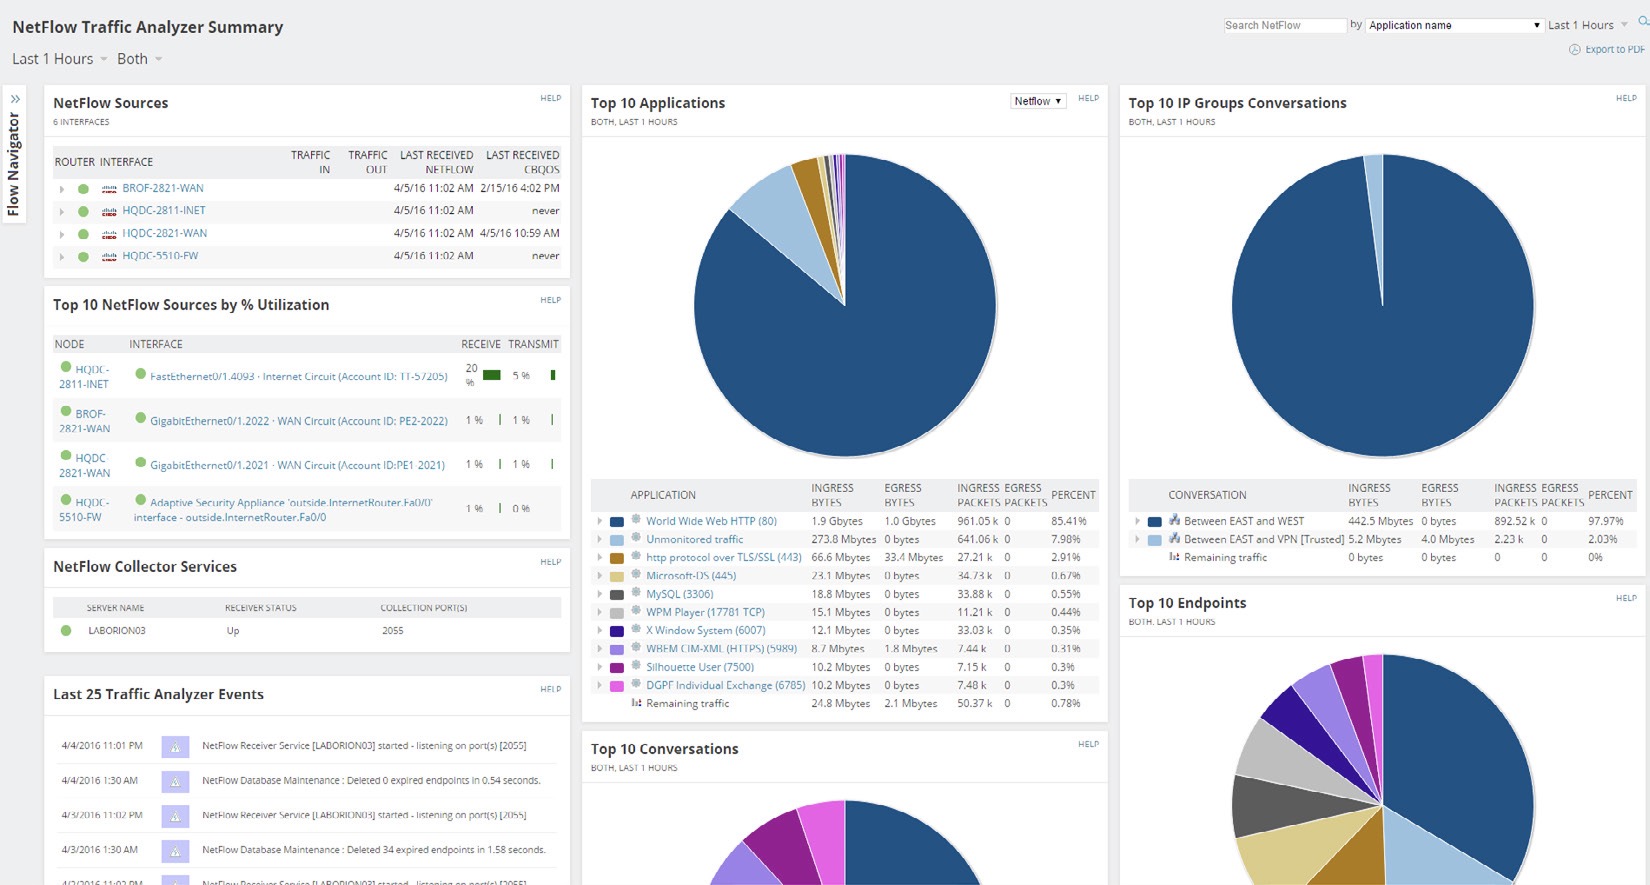Viewport: 1650px width, 885px height.
Task: Click the Remaining traffic icon in applications list
Action: coord(636,703)
